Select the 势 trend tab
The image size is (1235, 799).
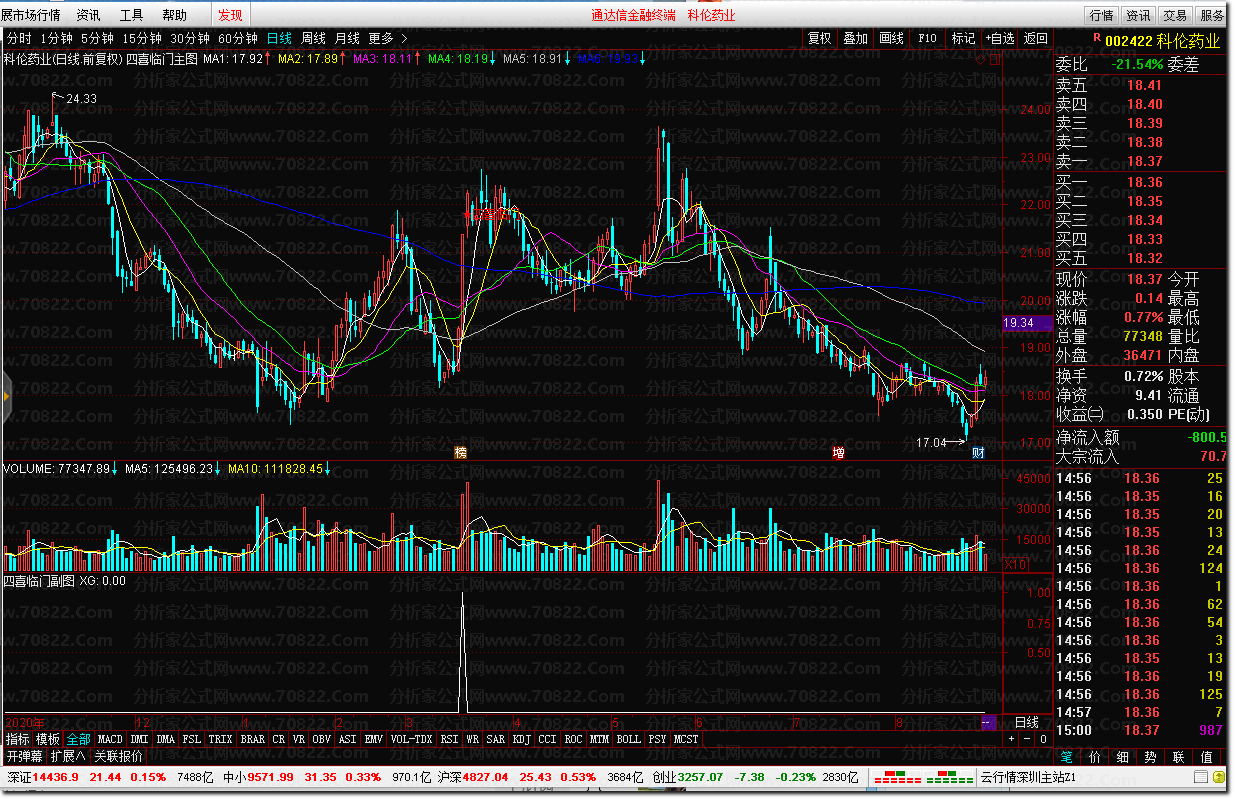1151,757
